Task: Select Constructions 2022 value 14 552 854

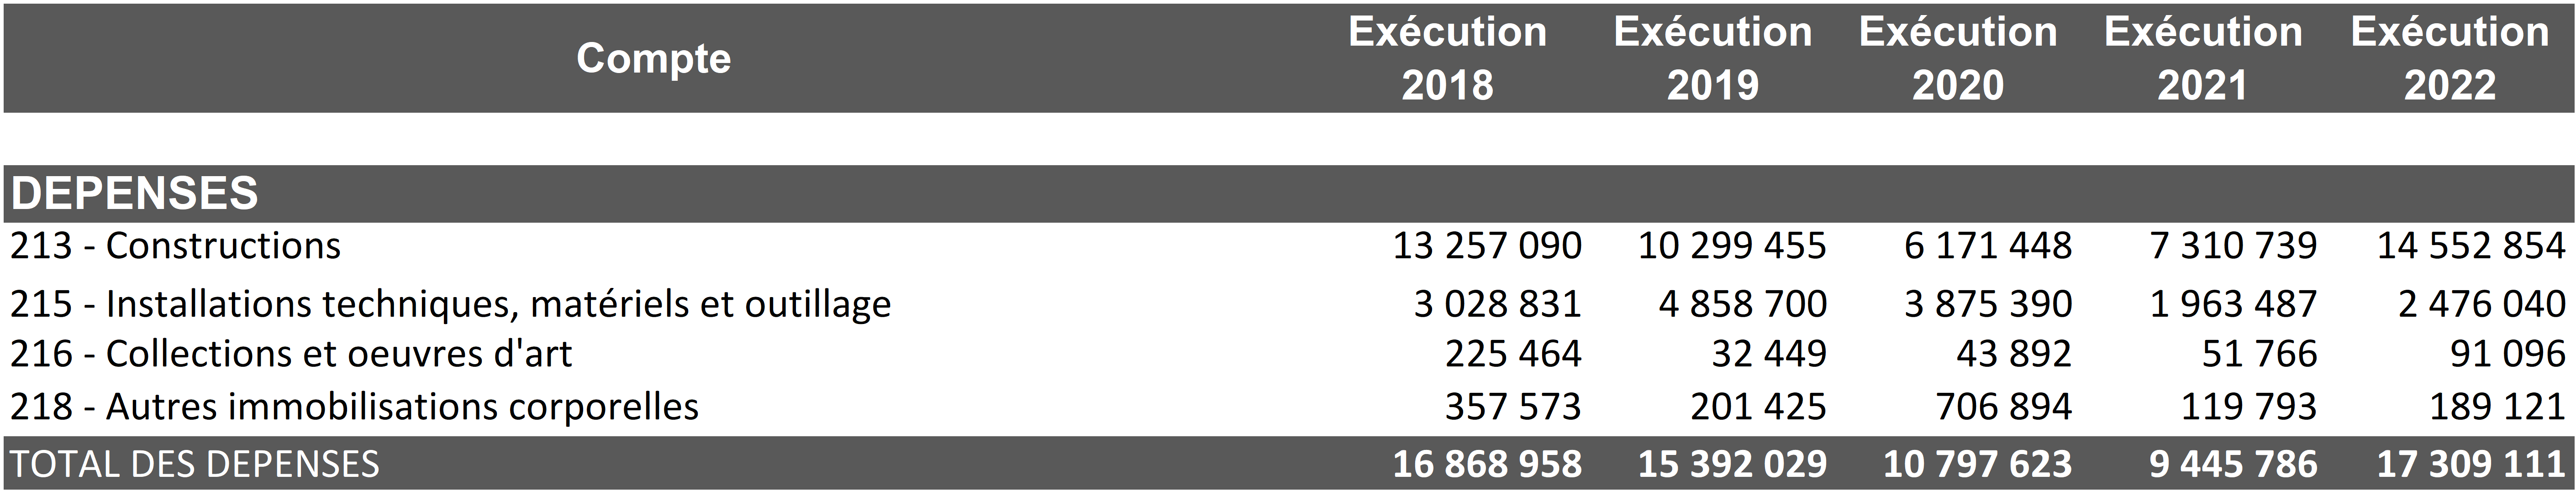Action: [x=2470, y=246]
